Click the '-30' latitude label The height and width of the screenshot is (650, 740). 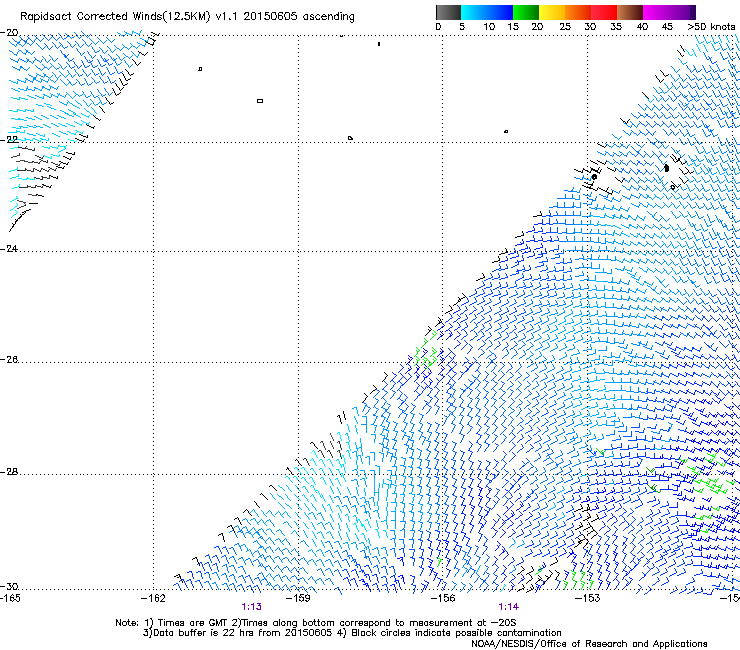[x=9, y=586]
